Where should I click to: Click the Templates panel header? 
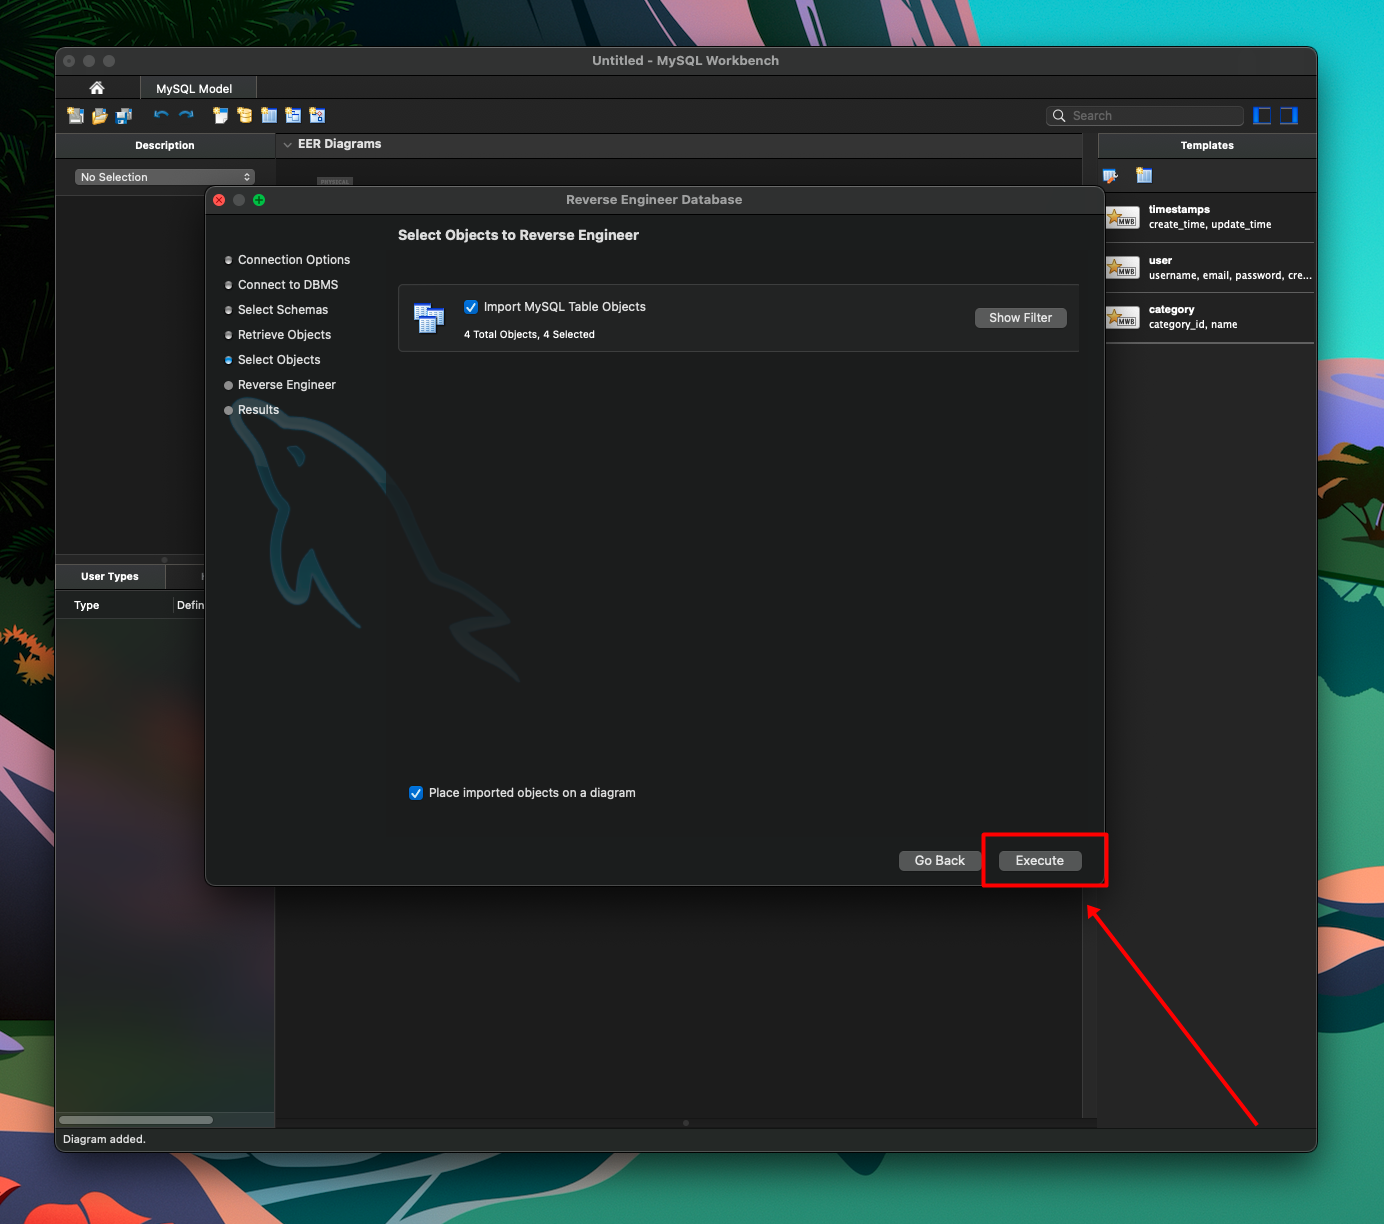click(x=1207, y=145)
